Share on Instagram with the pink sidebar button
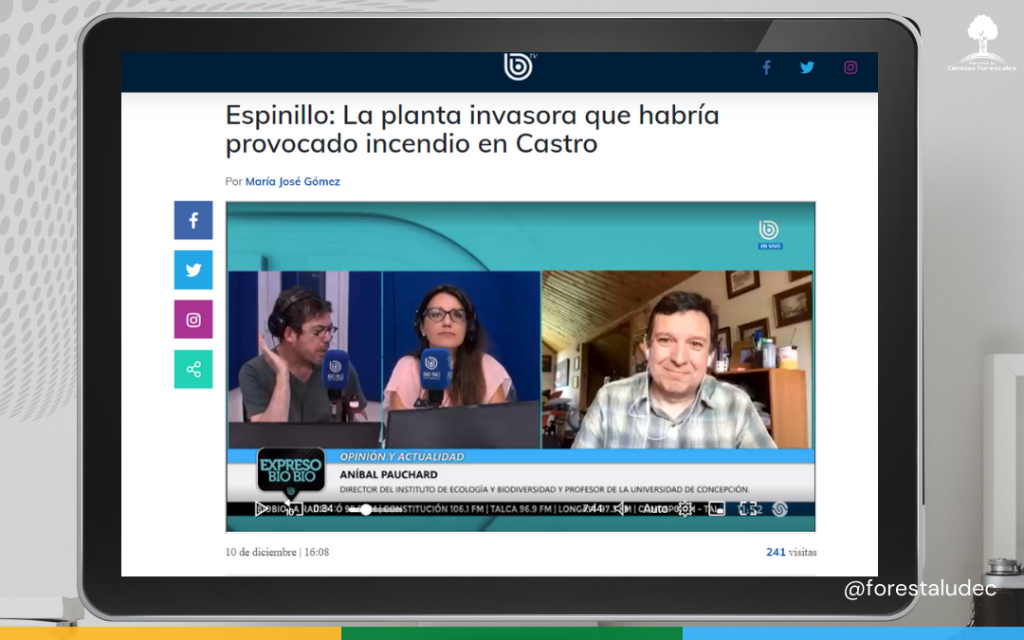Screen dimensions: 1024x640 193,319
